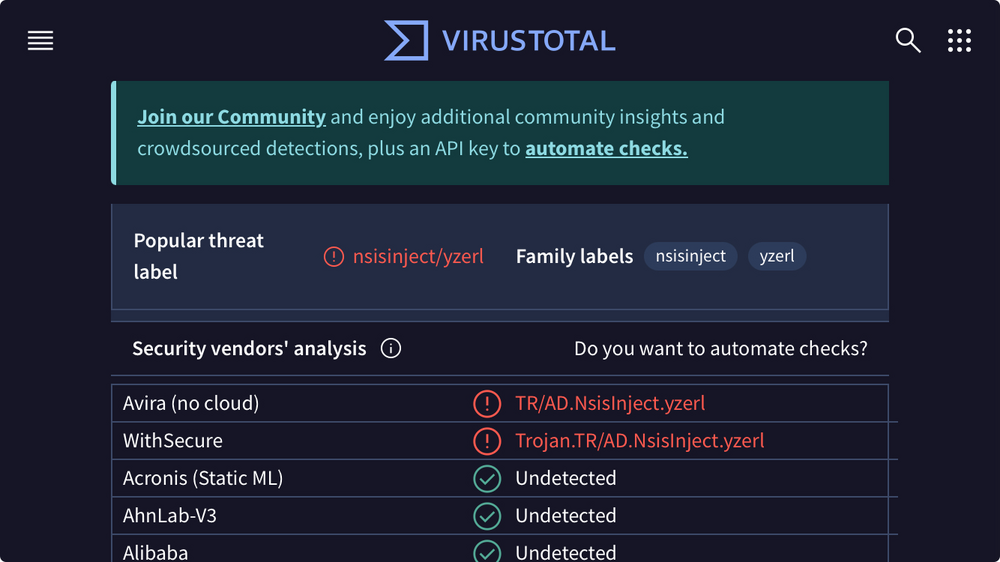Click the green check icon in Acronis row
Screen dimensions: 1000x562
[x=487, y=478]
